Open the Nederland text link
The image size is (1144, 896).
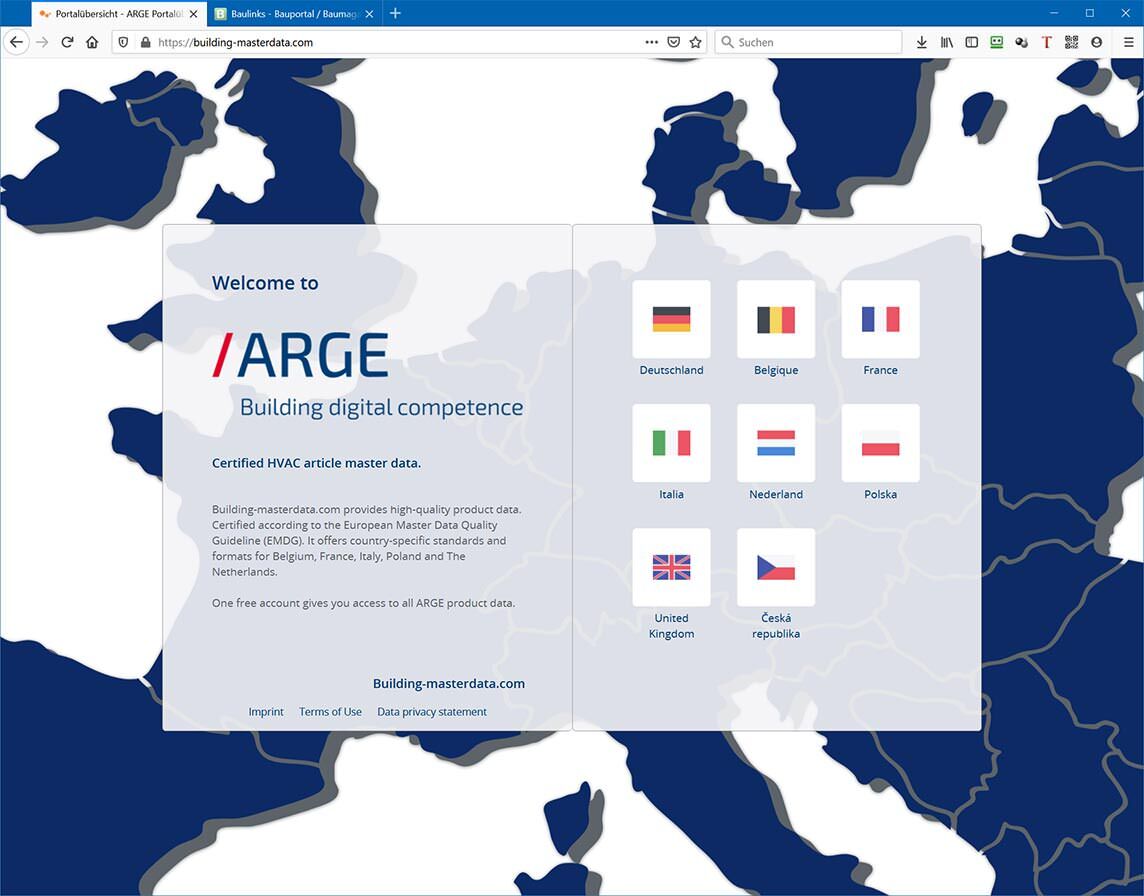(776, 494)
